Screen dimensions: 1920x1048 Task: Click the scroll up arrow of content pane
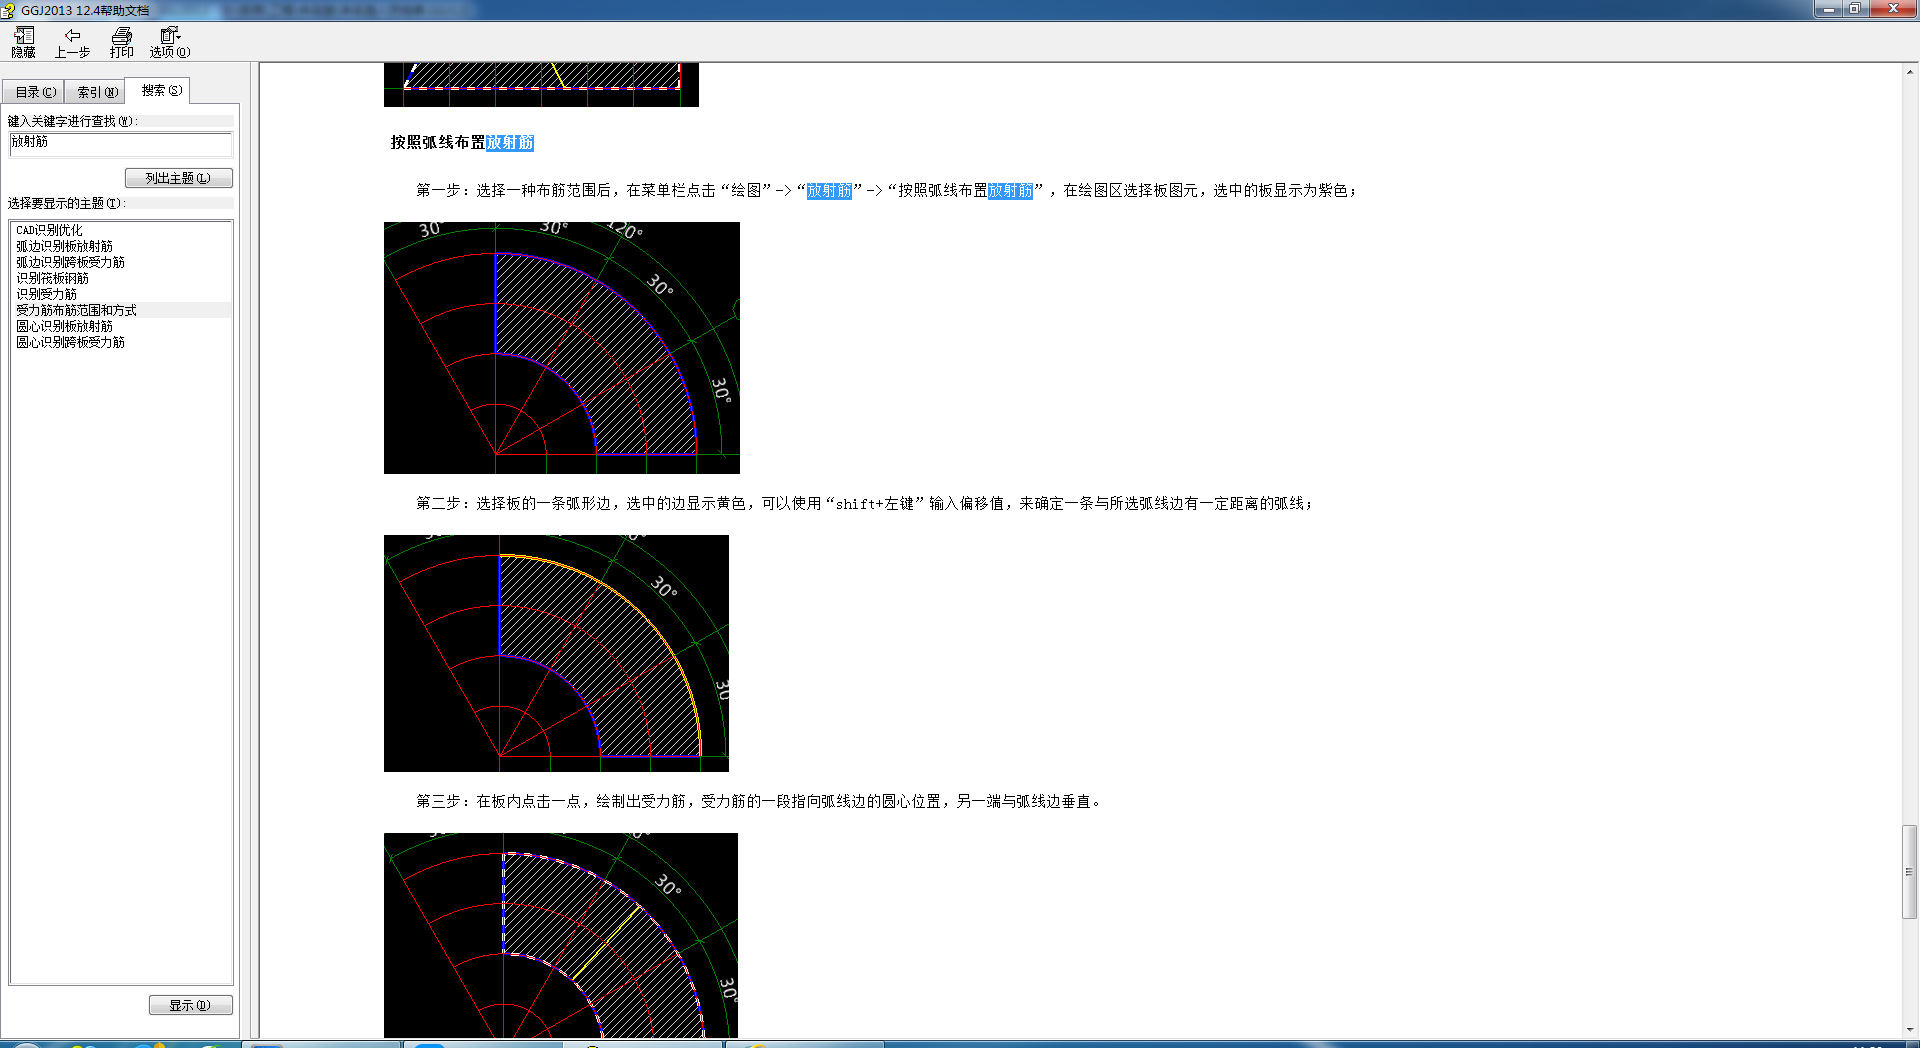1910,71
